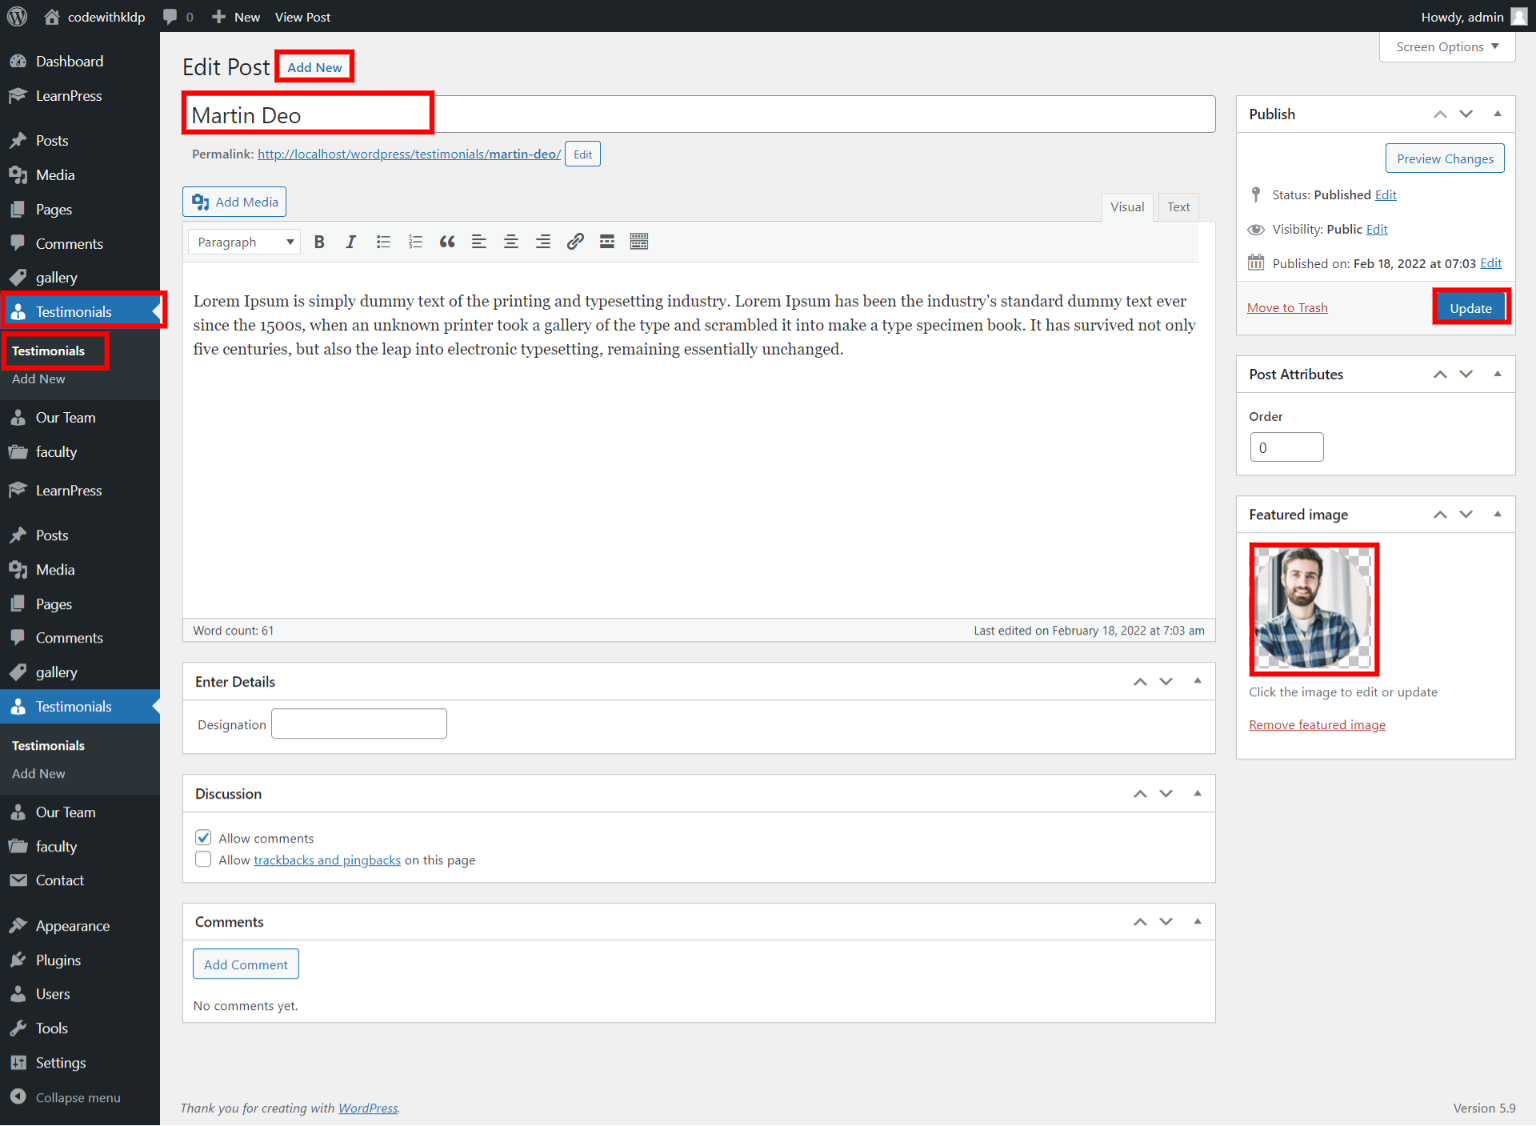Expand Screen Options panel
The height and width of the screenshot is (1126, 1536).
[1446, 47]
